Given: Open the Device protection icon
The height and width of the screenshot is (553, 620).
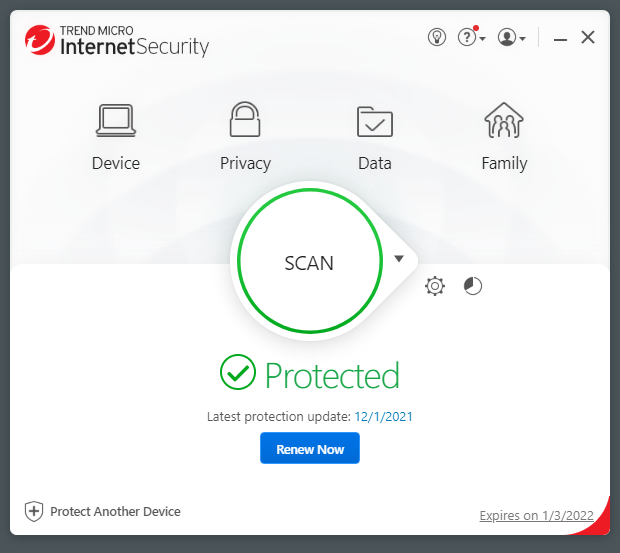Looking at the screenshot, I should coord(116,121).
